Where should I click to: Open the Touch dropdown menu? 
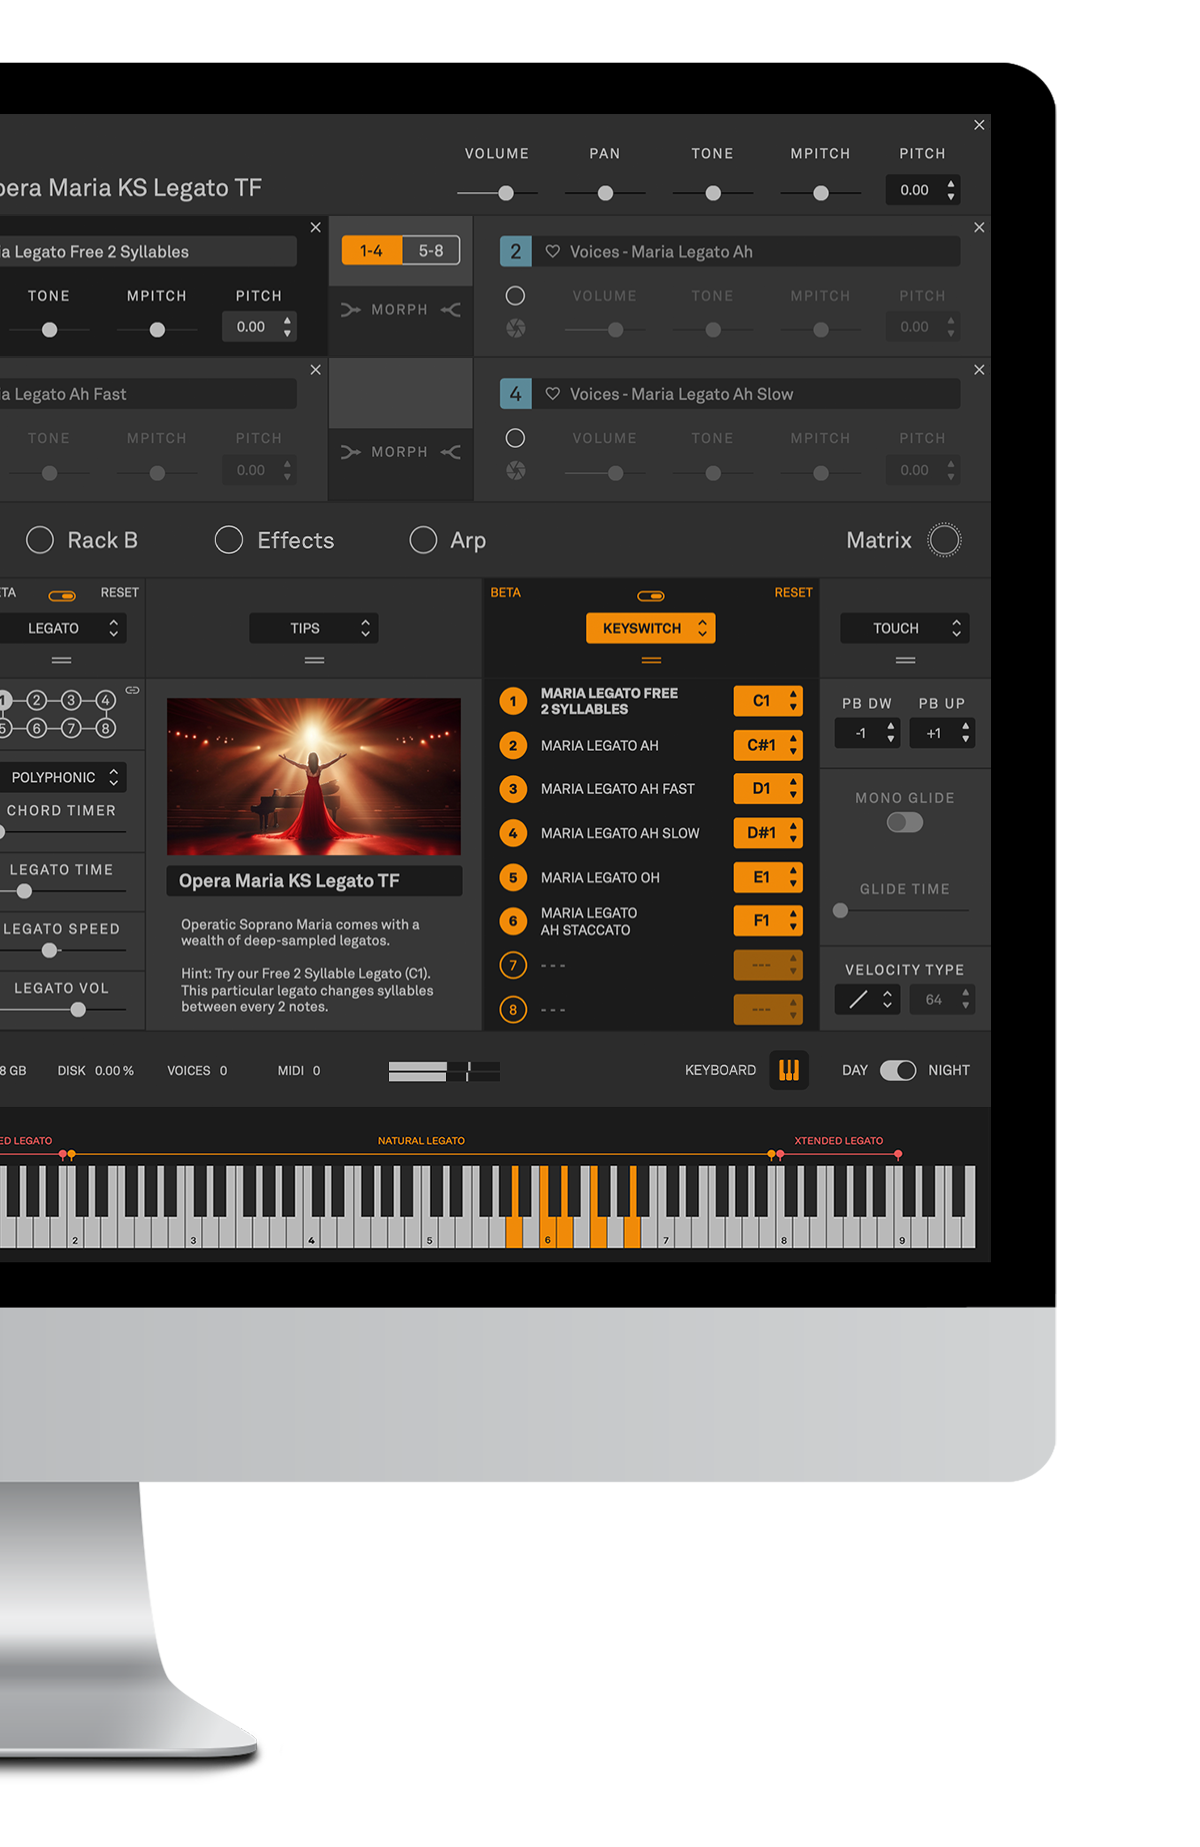tap(904, 628)
